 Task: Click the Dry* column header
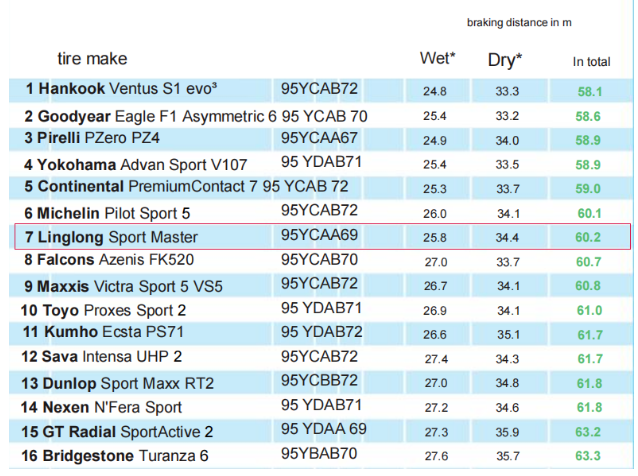pos(505,60)
